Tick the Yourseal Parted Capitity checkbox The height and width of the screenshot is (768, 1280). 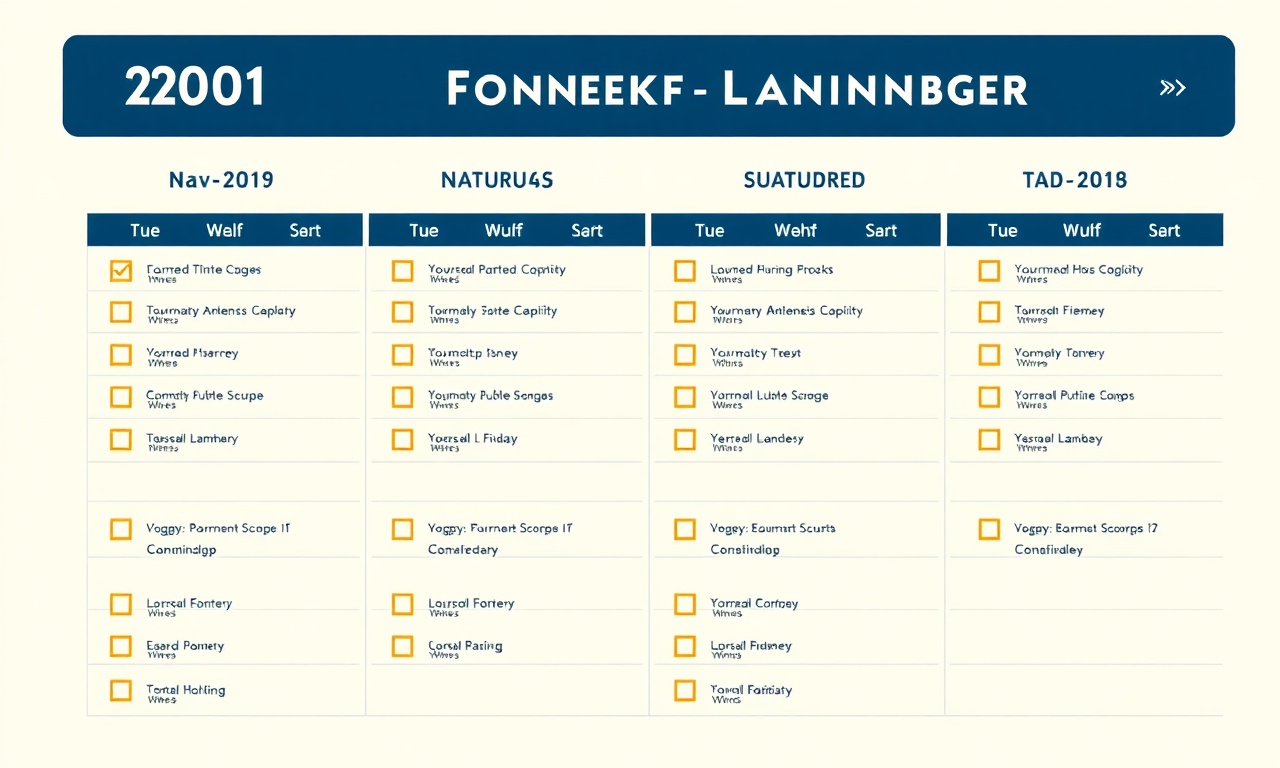click(x=402, y=270)
